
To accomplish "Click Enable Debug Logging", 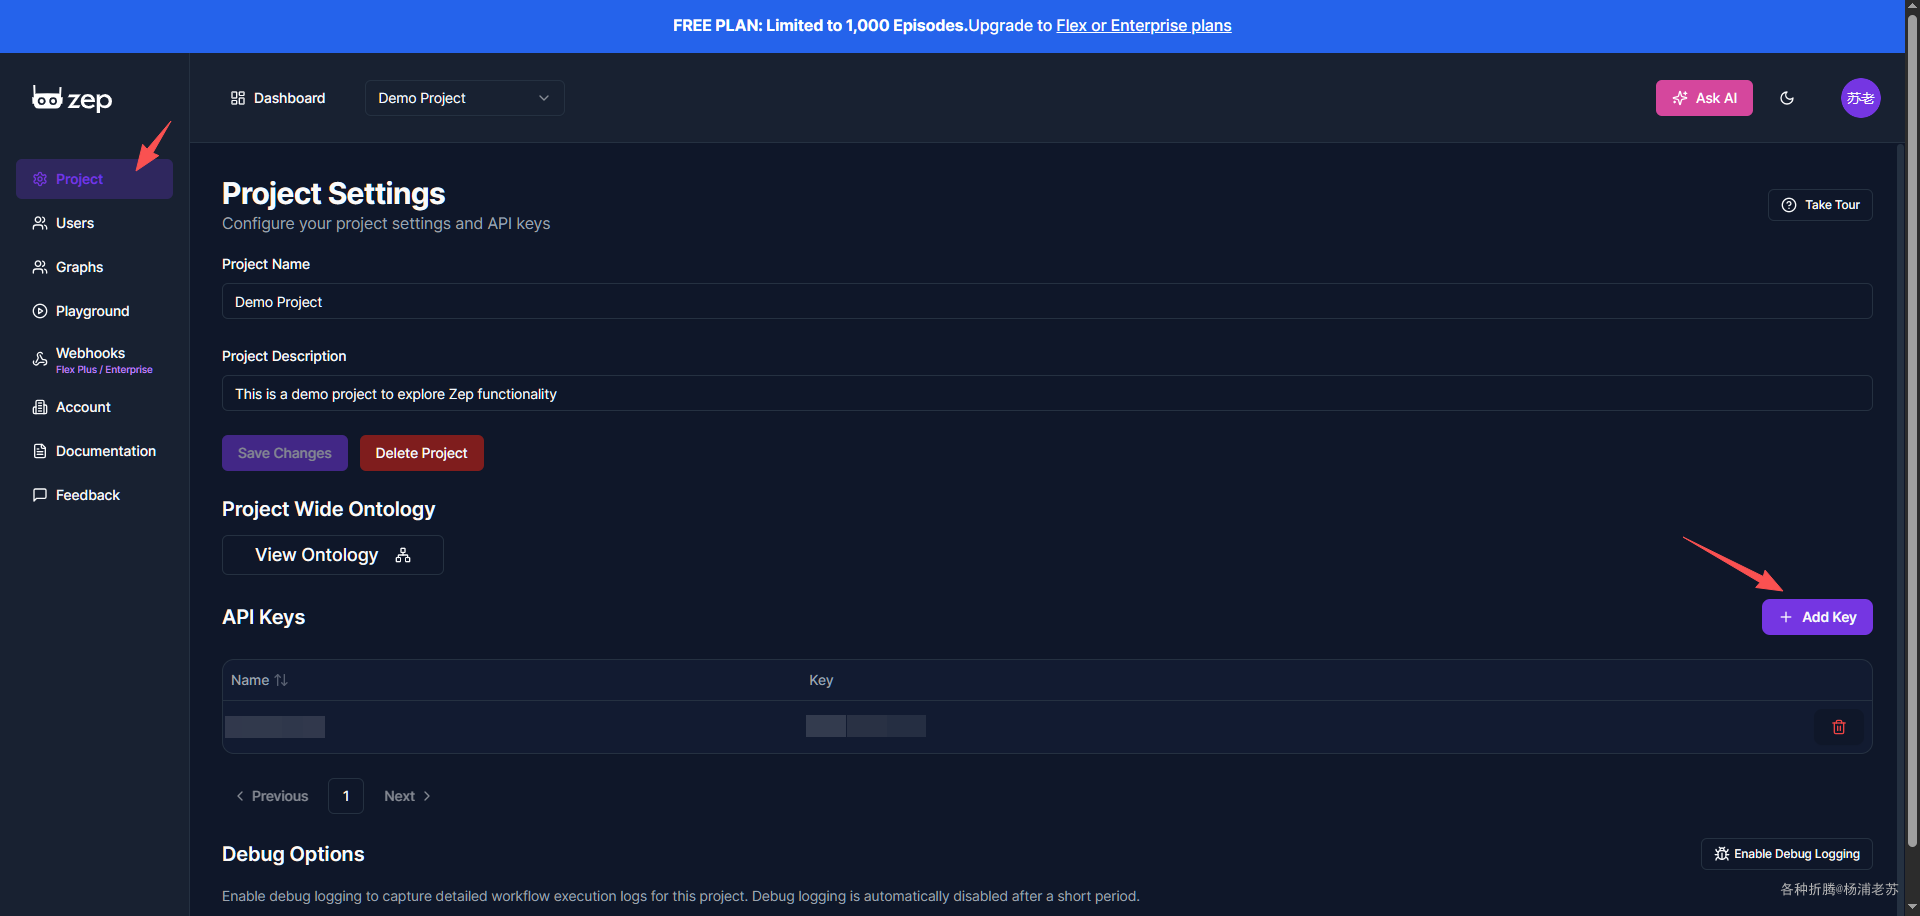I will [x=1787, y=854].
